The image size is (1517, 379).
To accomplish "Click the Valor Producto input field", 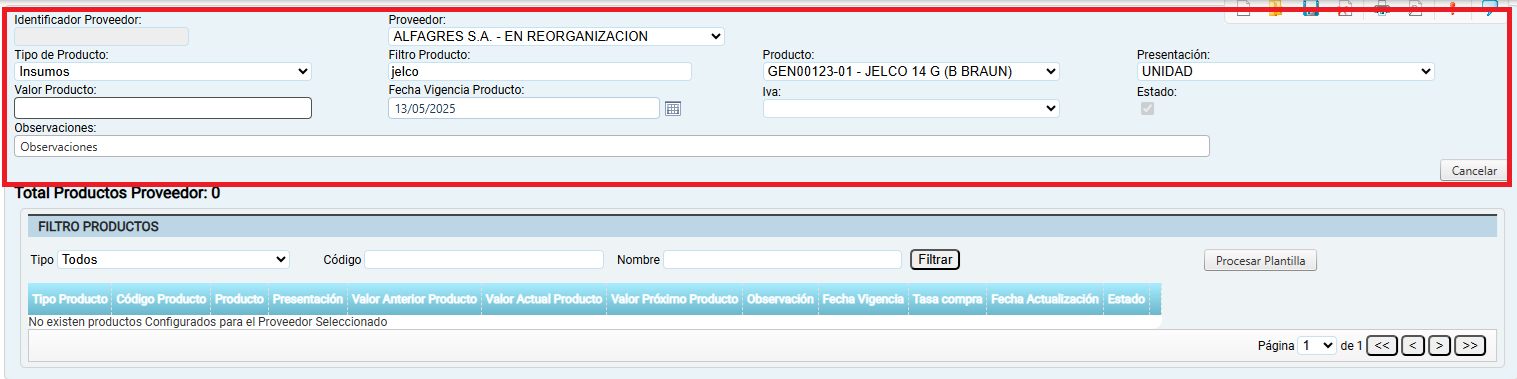I will click(163, 108).
